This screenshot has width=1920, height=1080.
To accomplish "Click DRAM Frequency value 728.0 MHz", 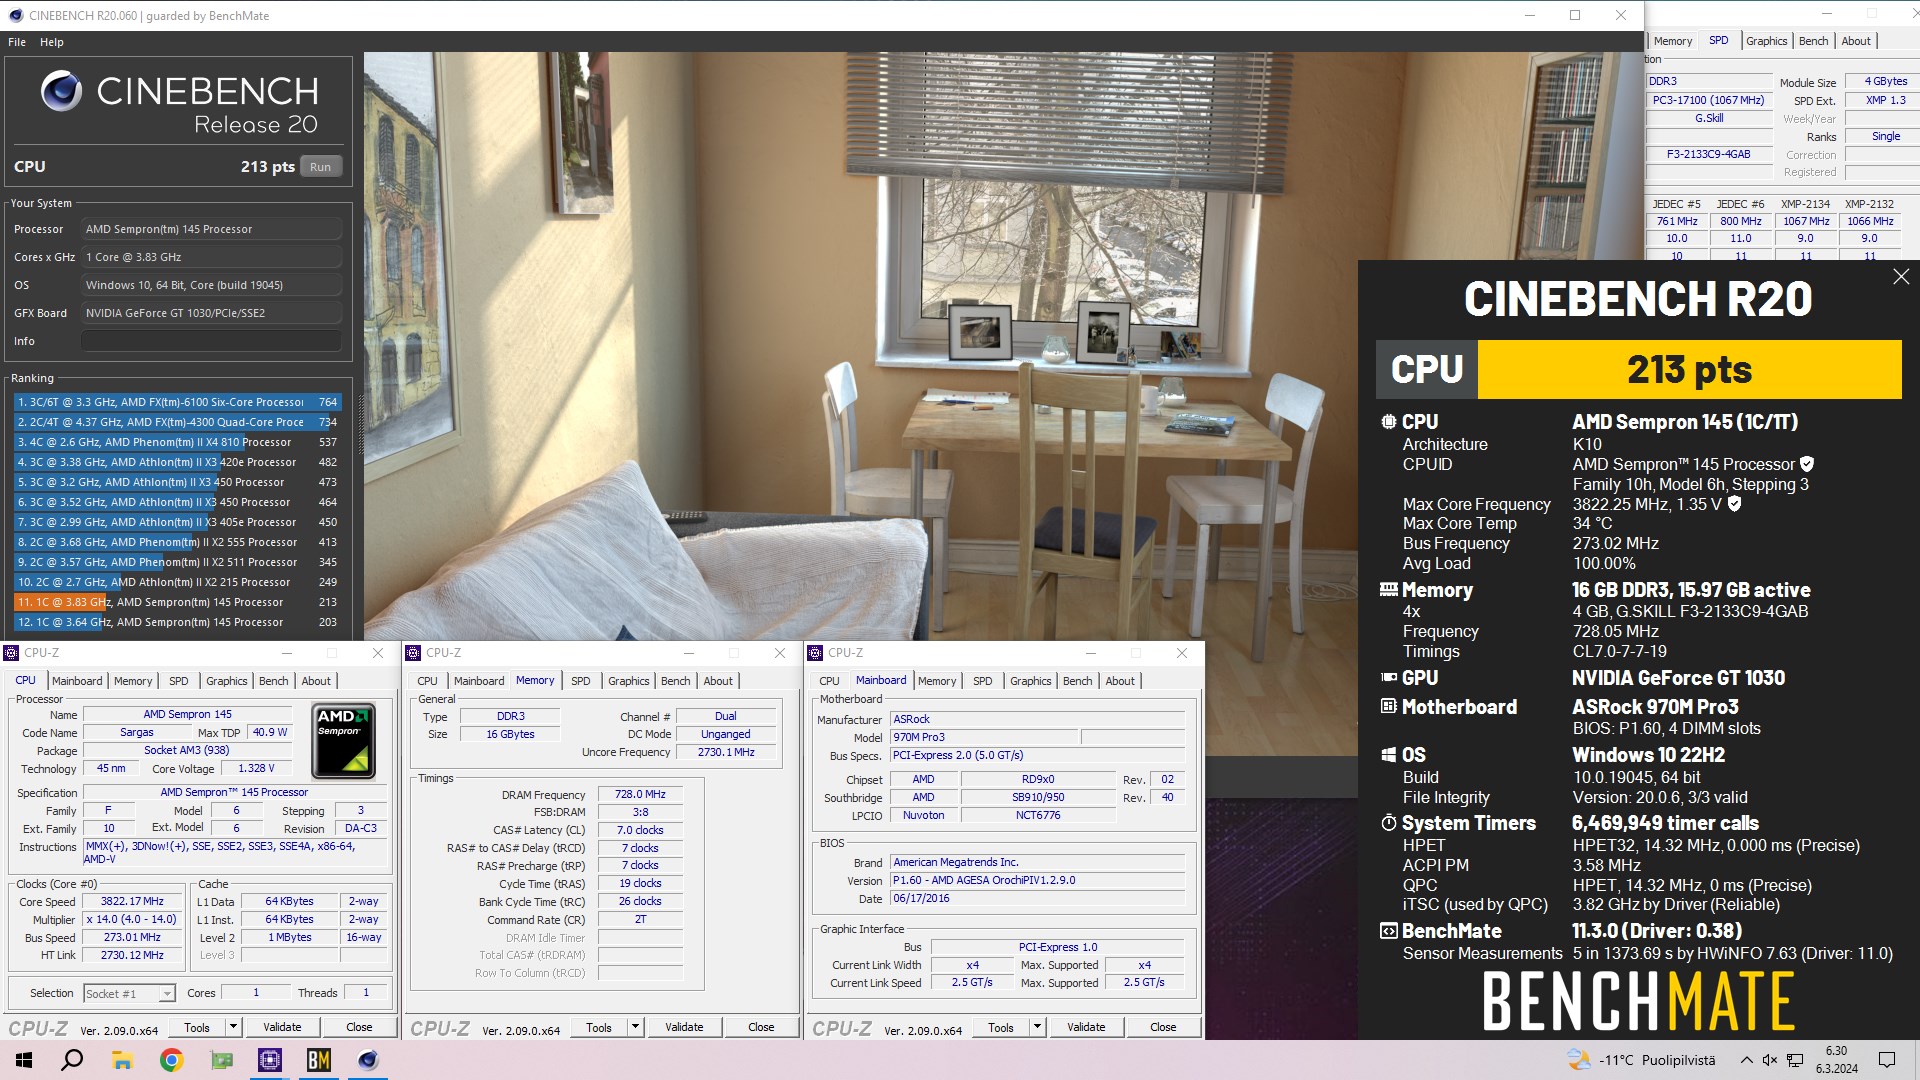I will coord(640,794).
